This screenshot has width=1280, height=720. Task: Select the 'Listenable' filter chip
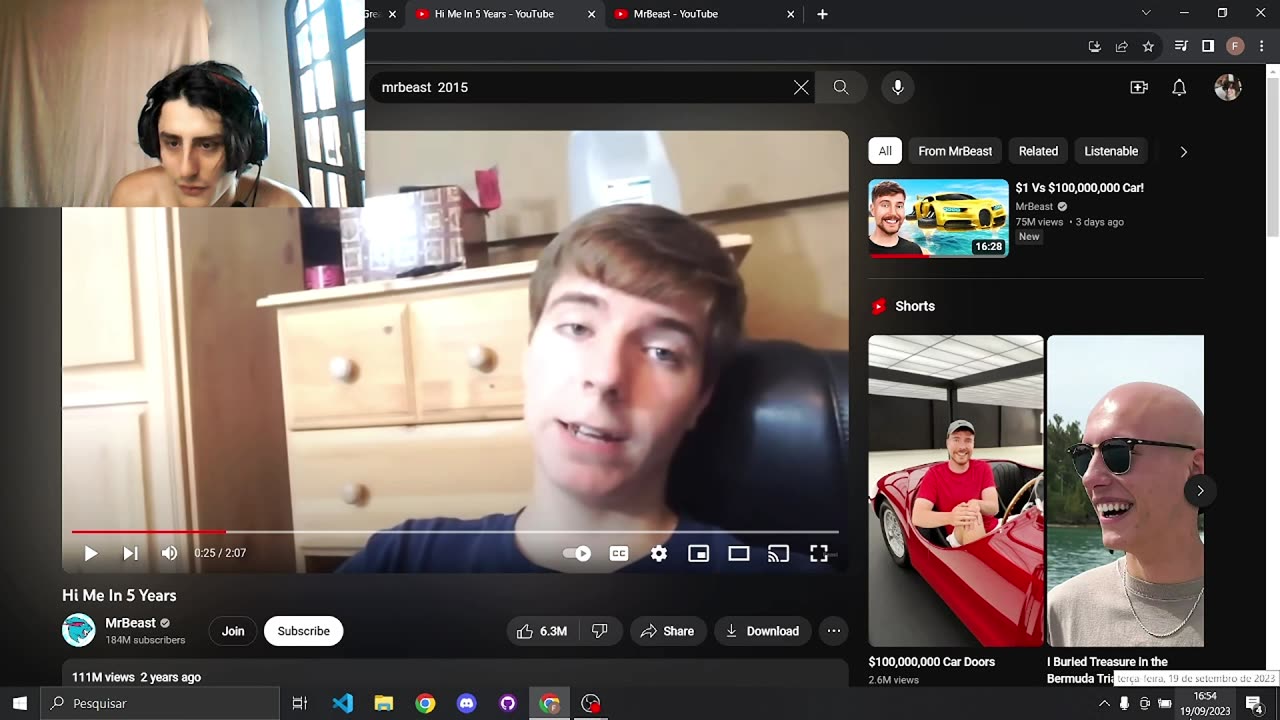point(1111,151)
